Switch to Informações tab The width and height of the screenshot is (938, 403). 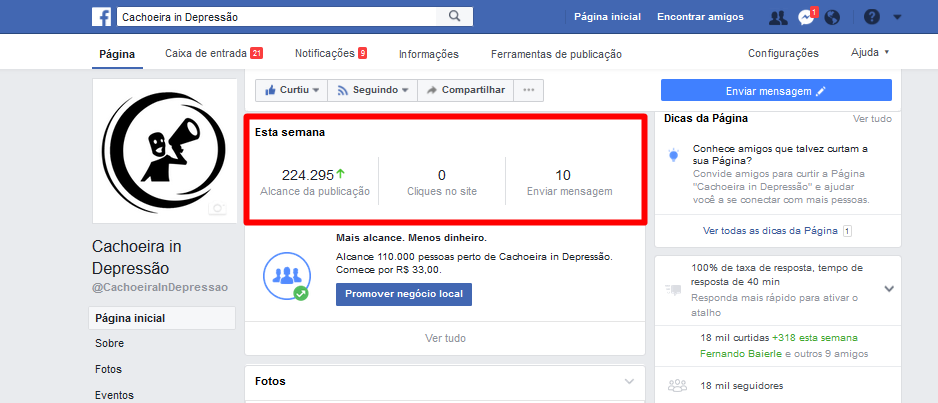pos(429,54)
